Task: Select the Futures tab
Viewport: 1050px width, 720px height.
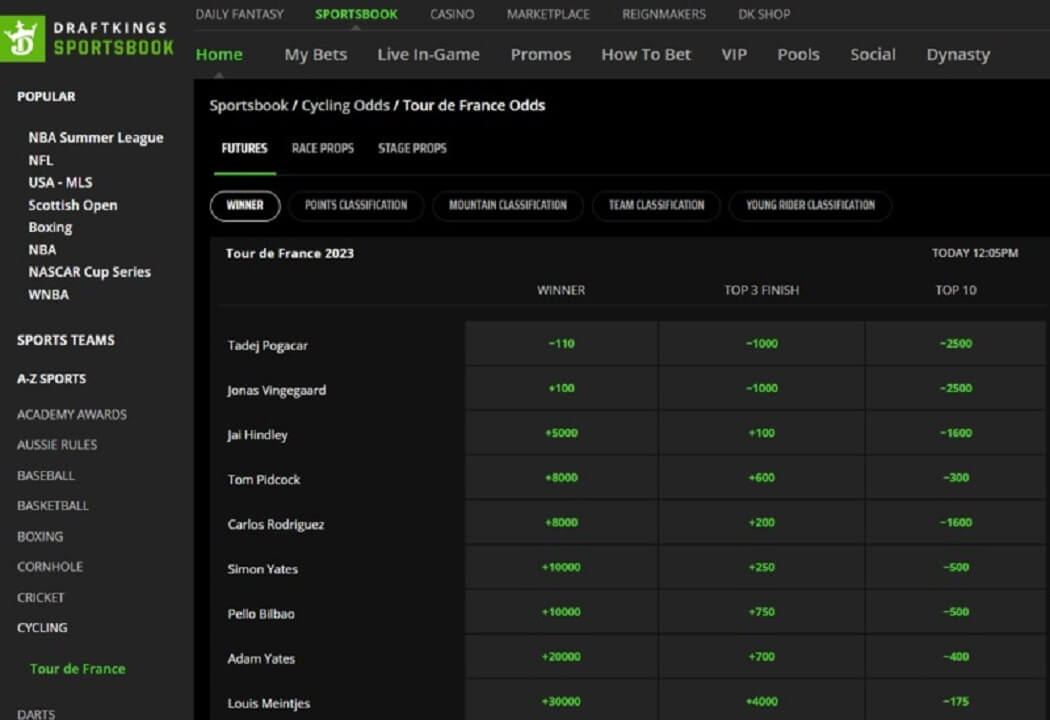Action: (244, 148)
